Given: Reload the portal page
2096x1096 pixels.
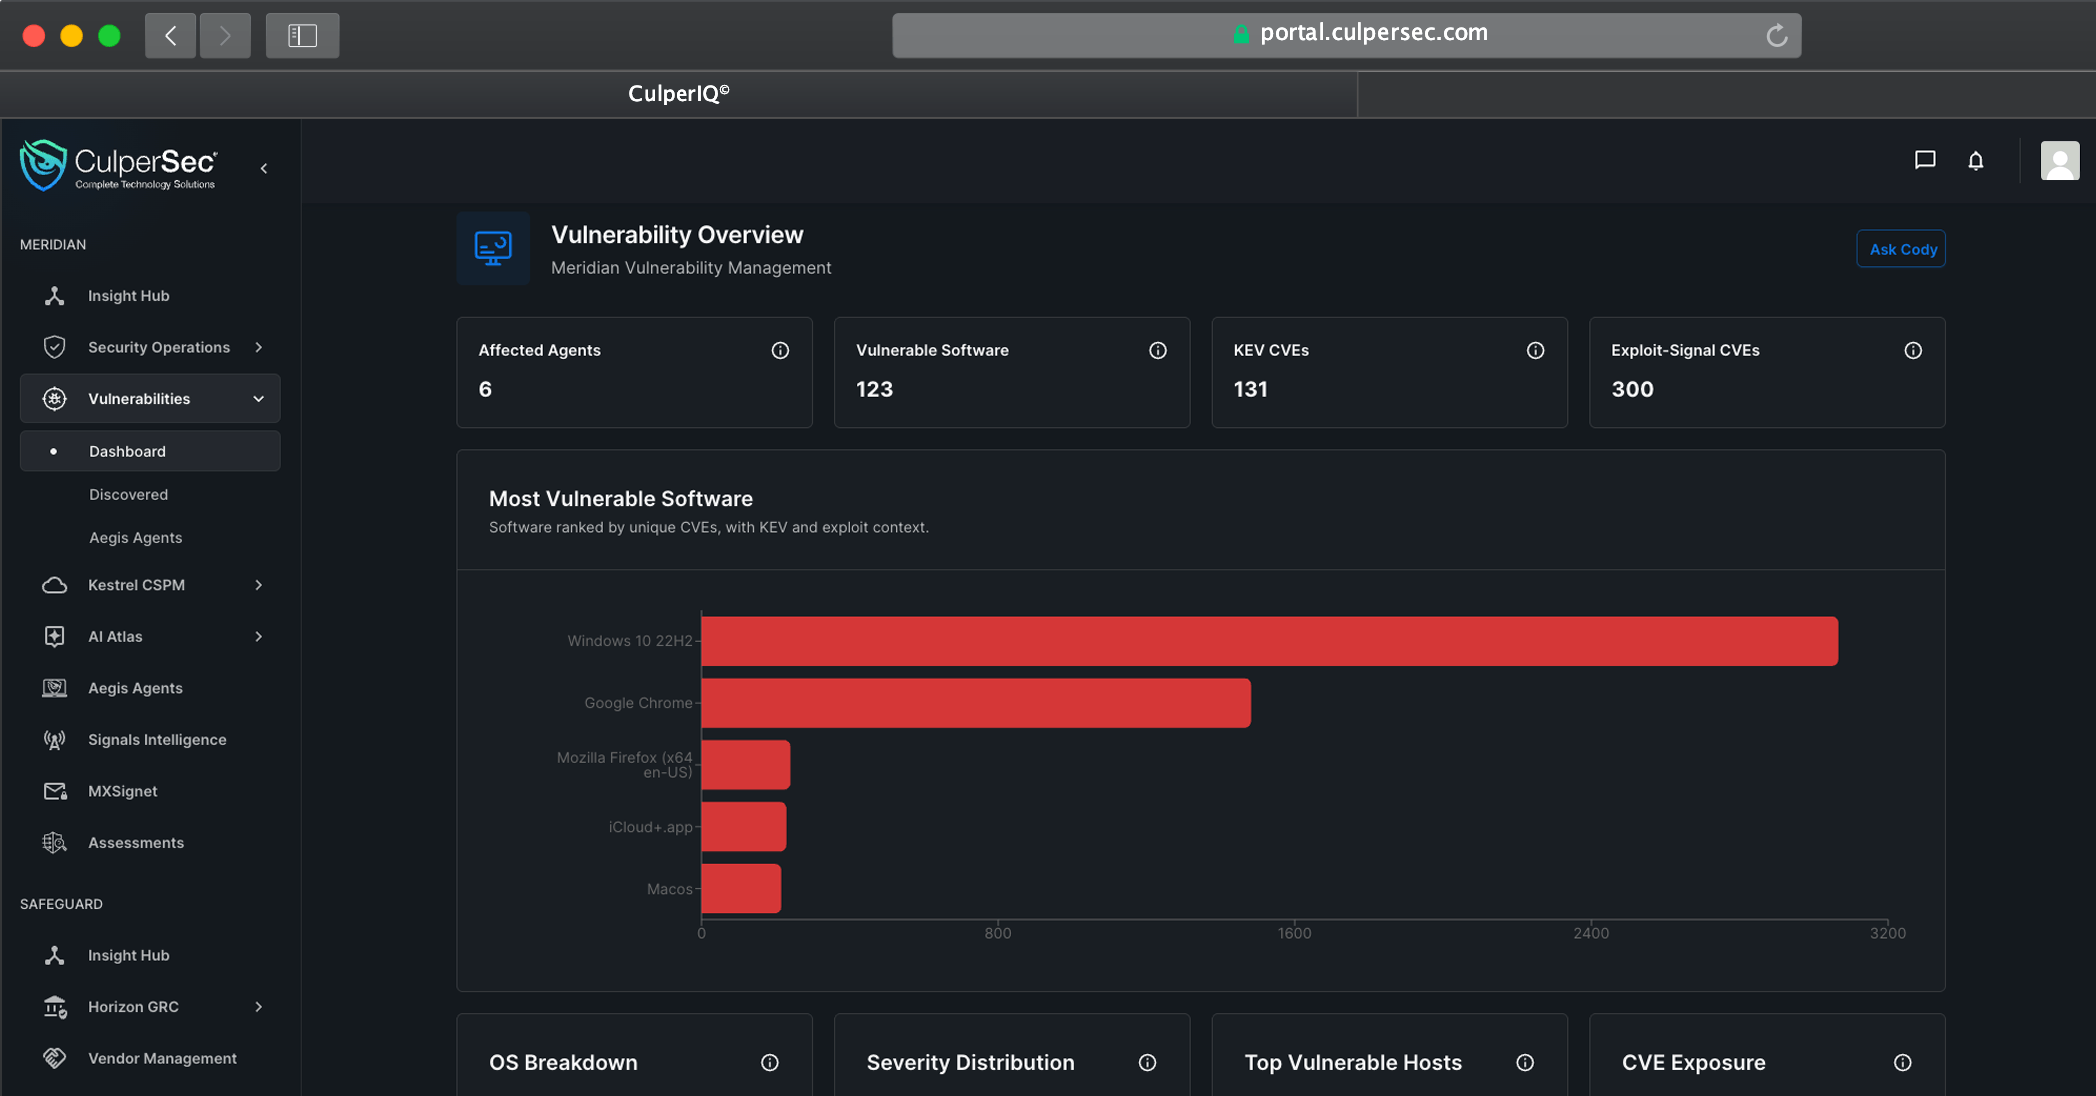Looking at the screenshot, I should (x=1777, y=36).
